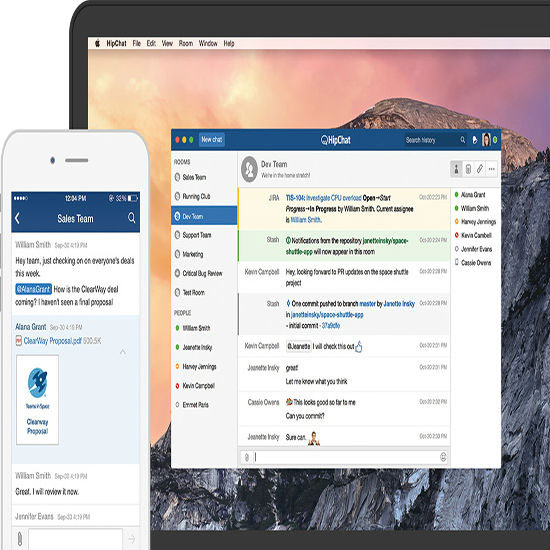Click the Dev Team room avatar icon
This screenshot has height=550, width=550.
pos(250,169)
